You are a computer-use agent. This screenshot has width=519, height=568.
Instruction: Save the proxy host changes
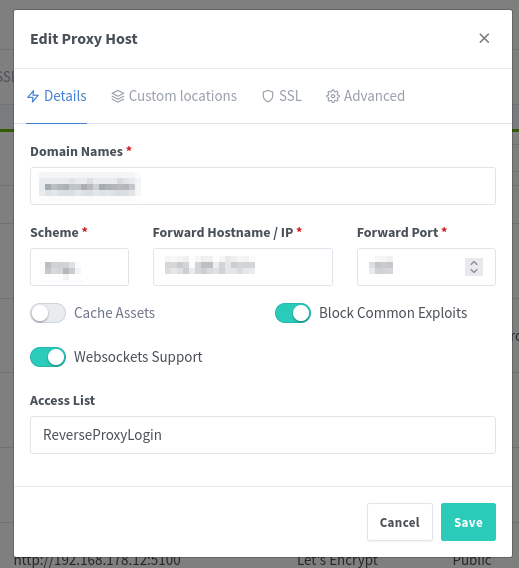pos(468,522)
